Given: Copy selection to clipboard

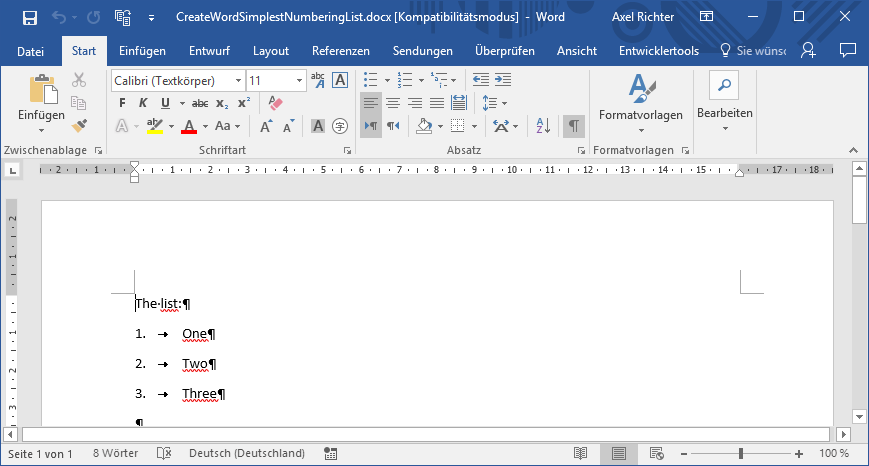Looking at the screenshot, I should pos(79,103).
